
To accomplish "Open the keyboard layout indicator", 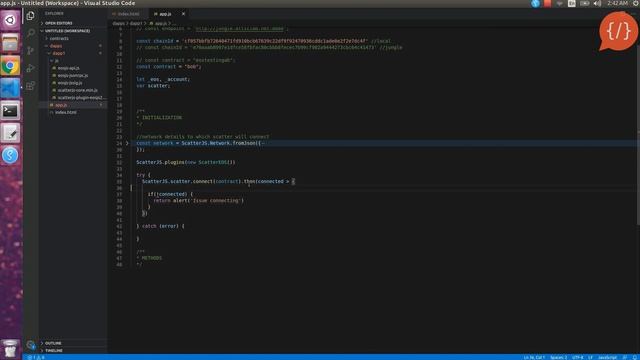I will tap(572, 3).
